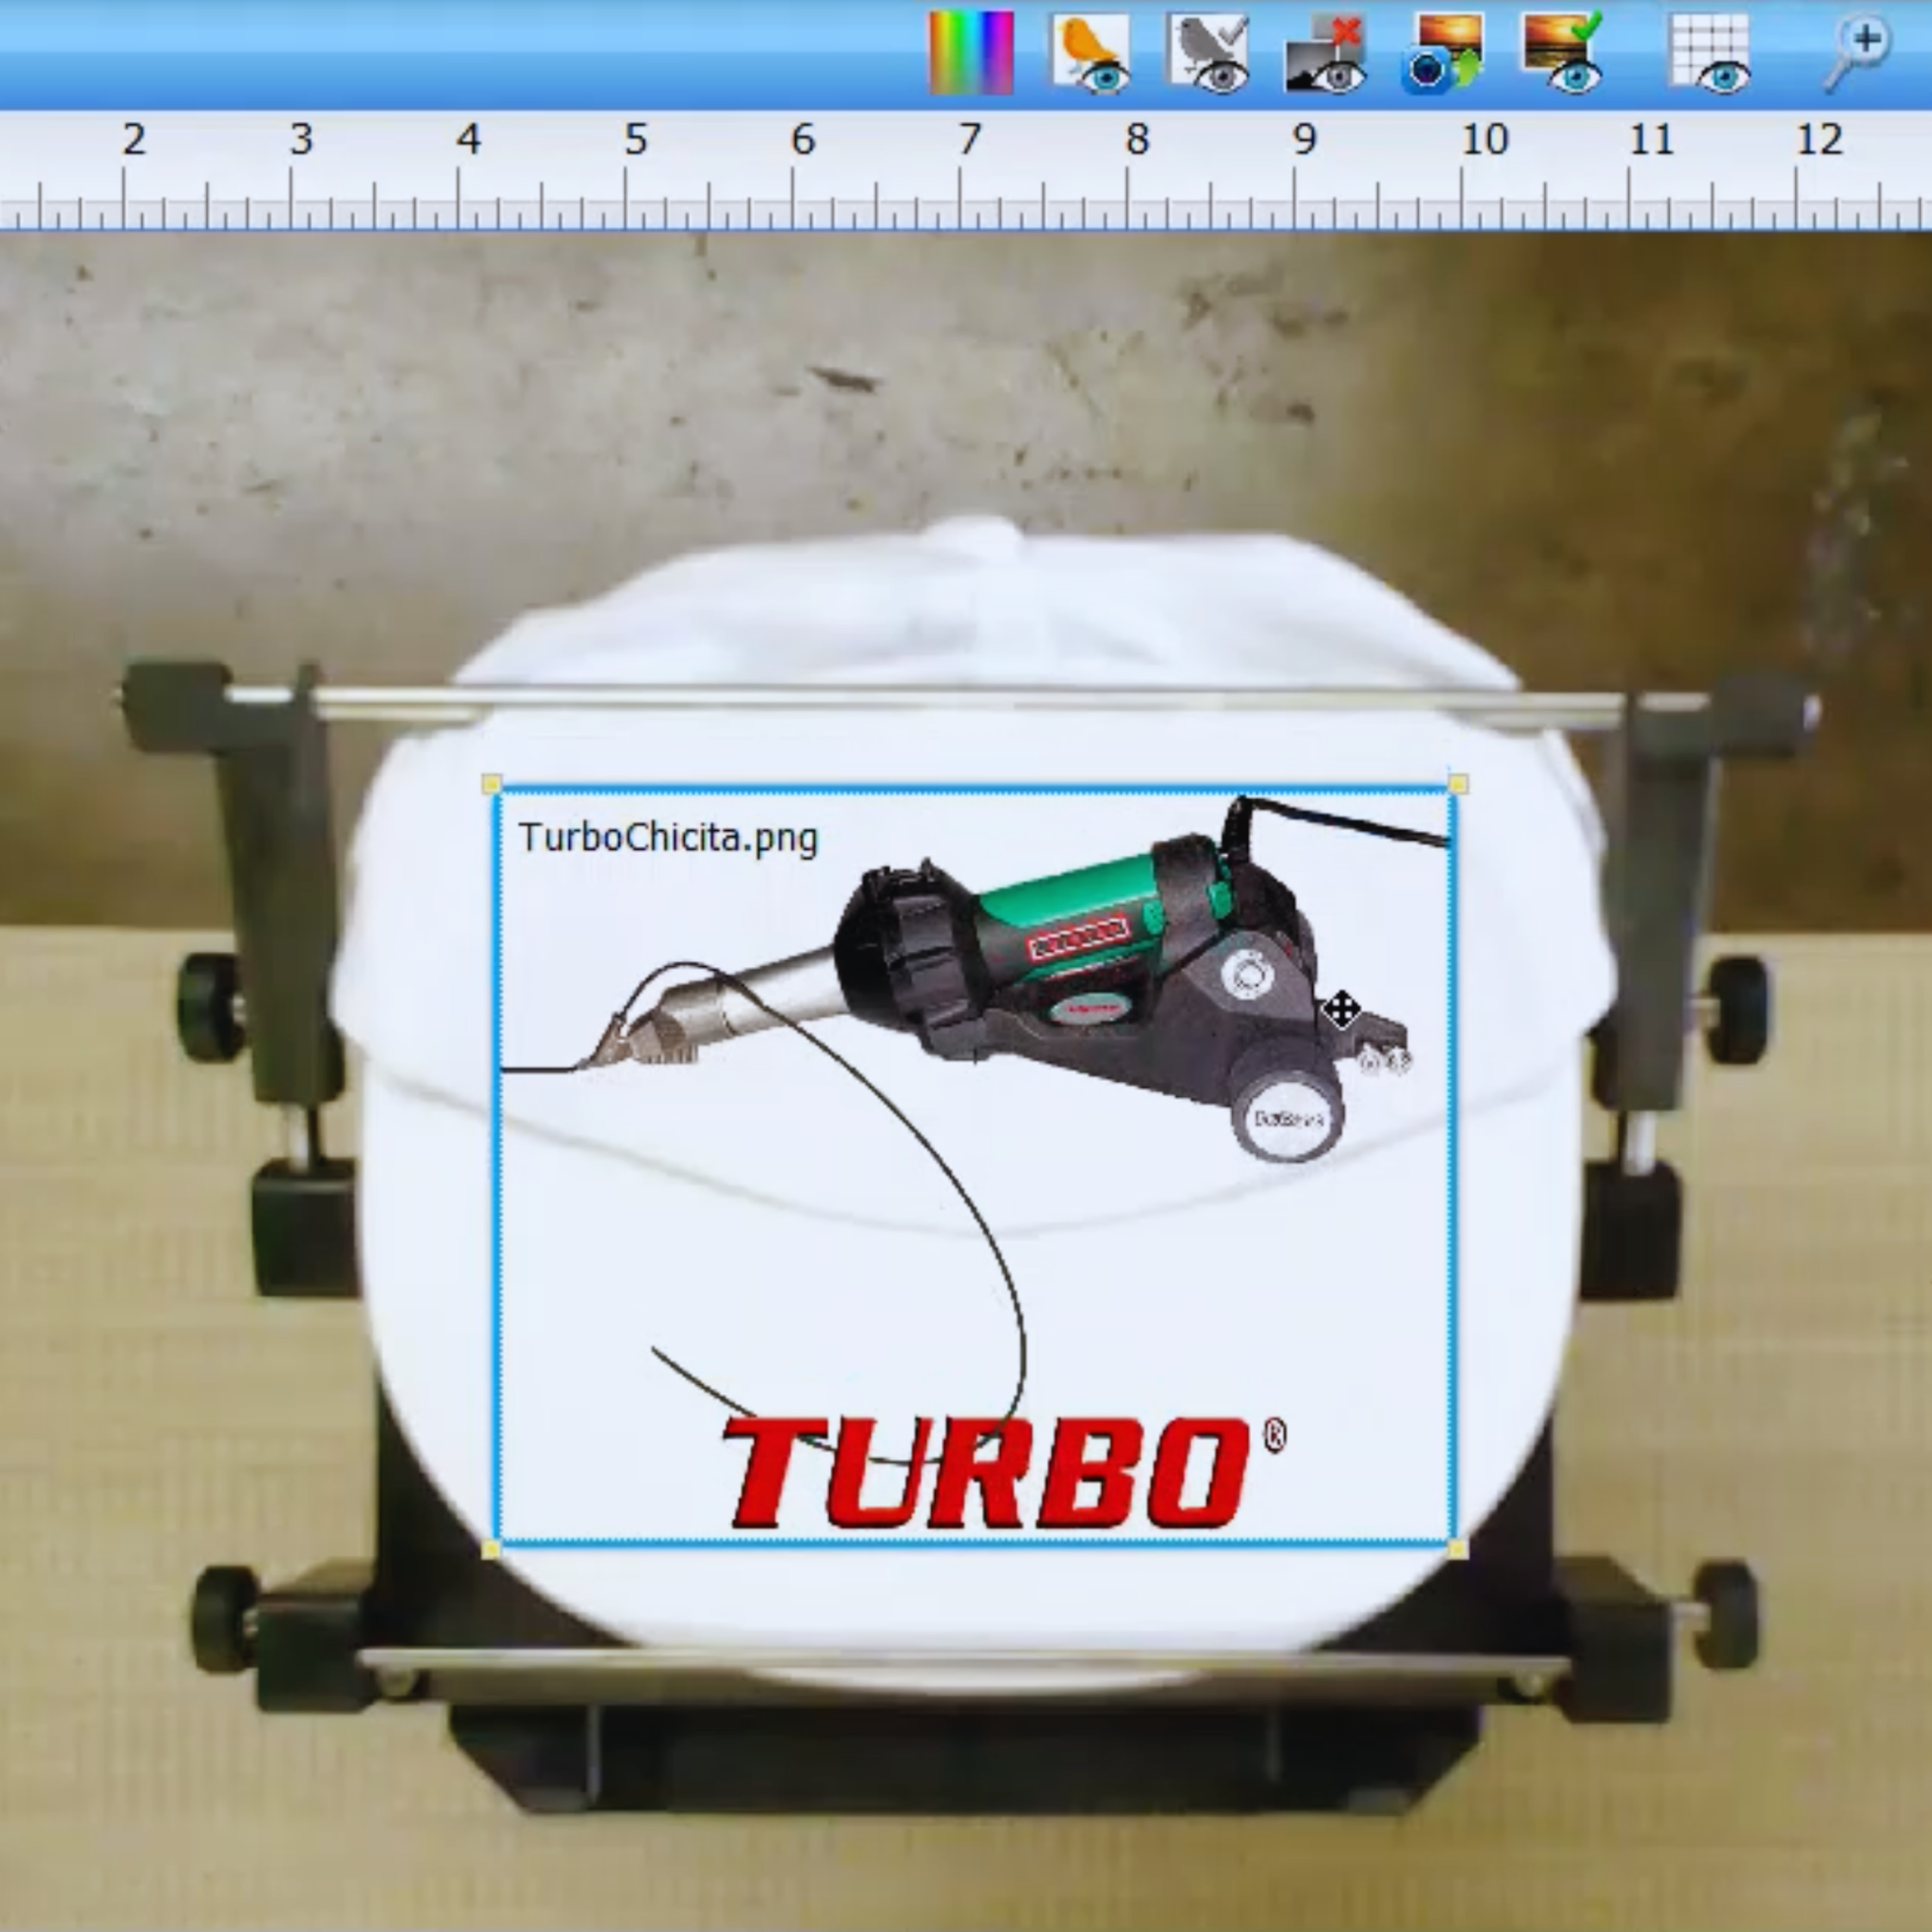Open the rainbow color spectrum swatch
Screen dimensions: 1932x1932
tap(970, 52)
